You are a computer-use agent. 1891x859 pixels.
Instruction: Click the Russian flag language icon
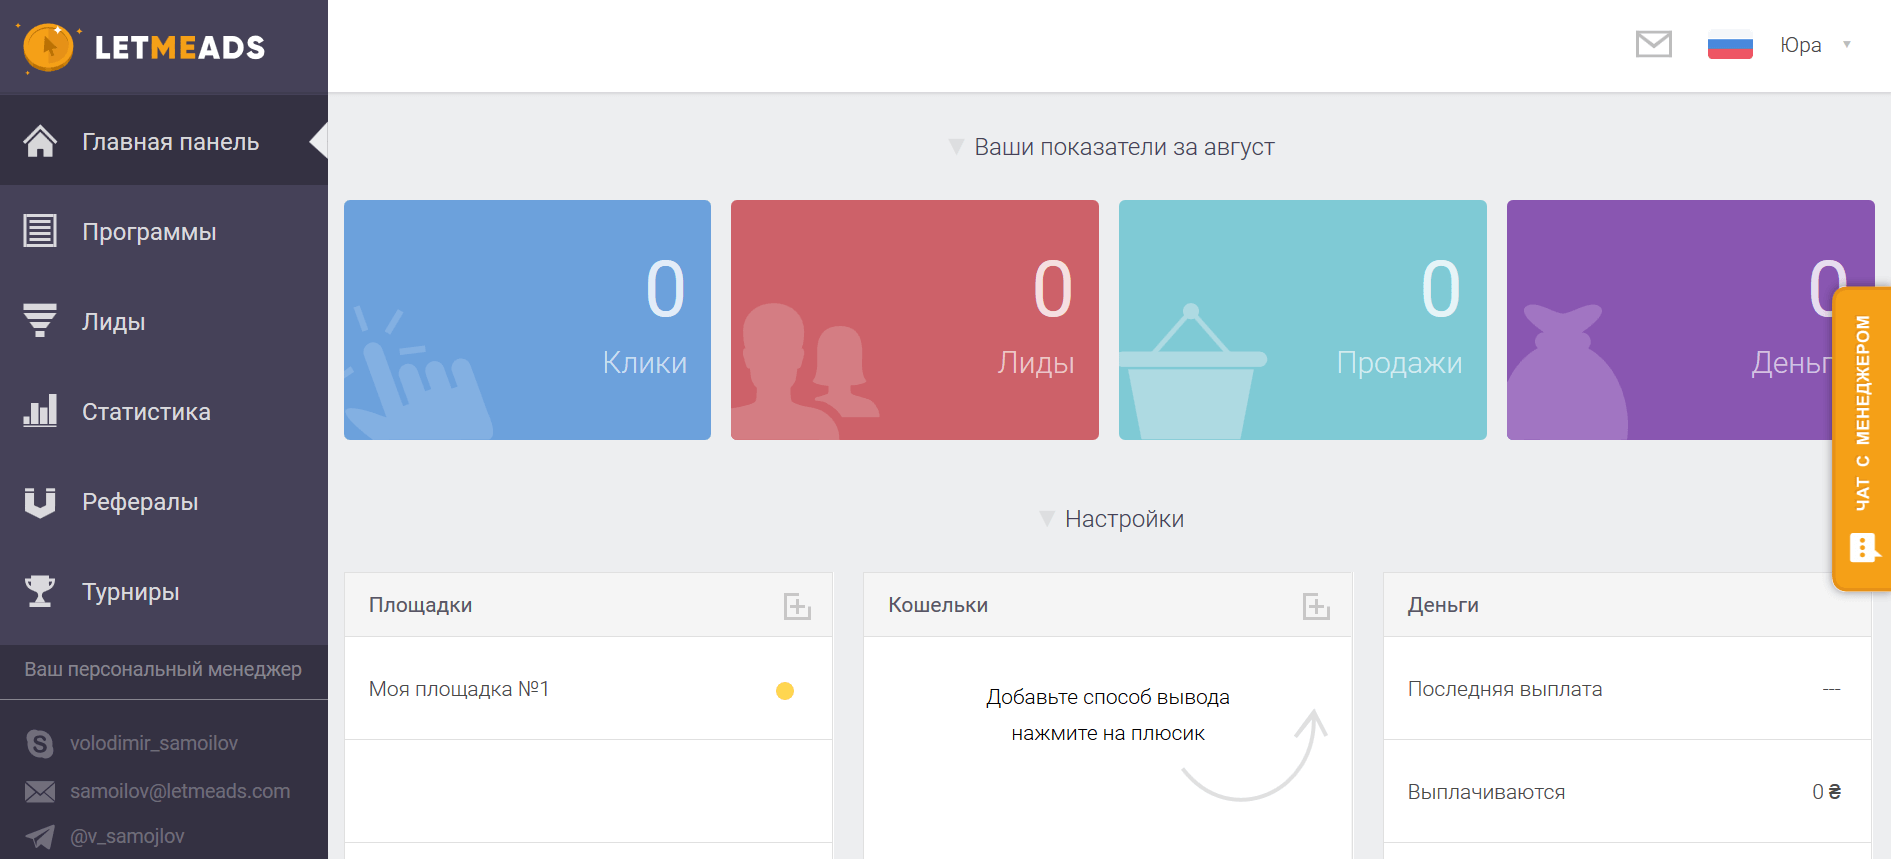coord(1729,46)
